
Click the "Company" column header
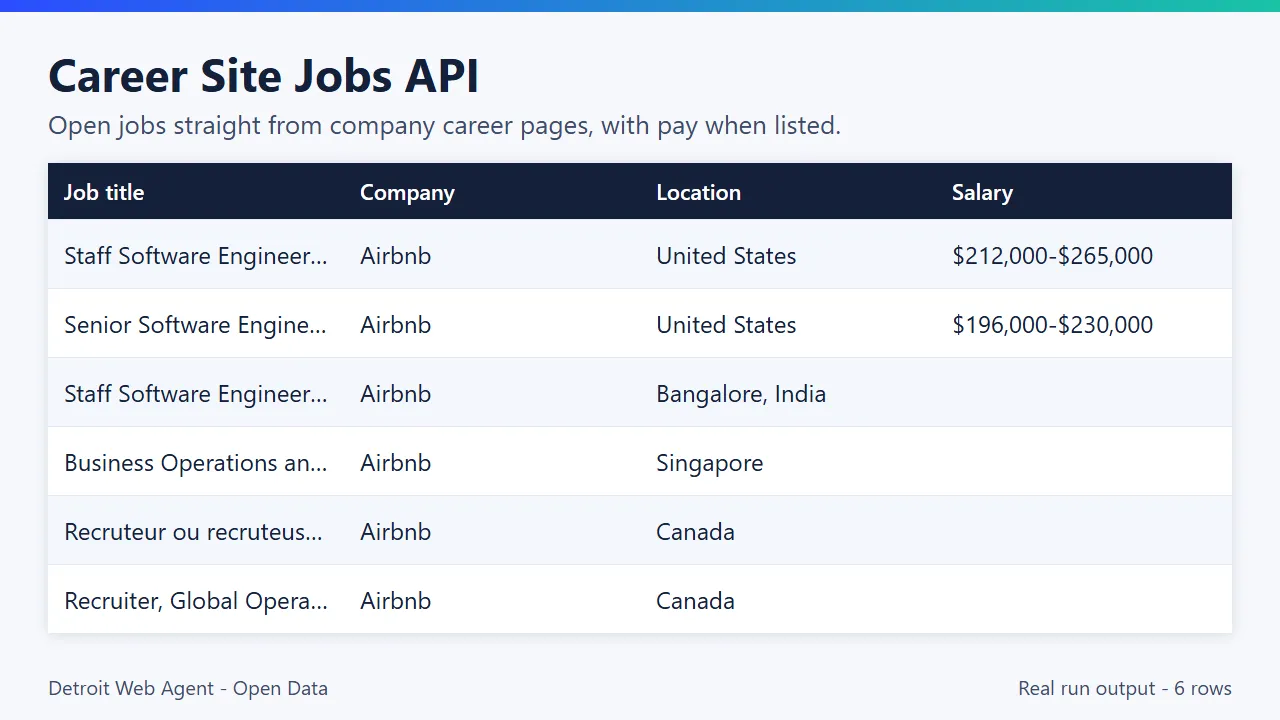click(407, 192)
